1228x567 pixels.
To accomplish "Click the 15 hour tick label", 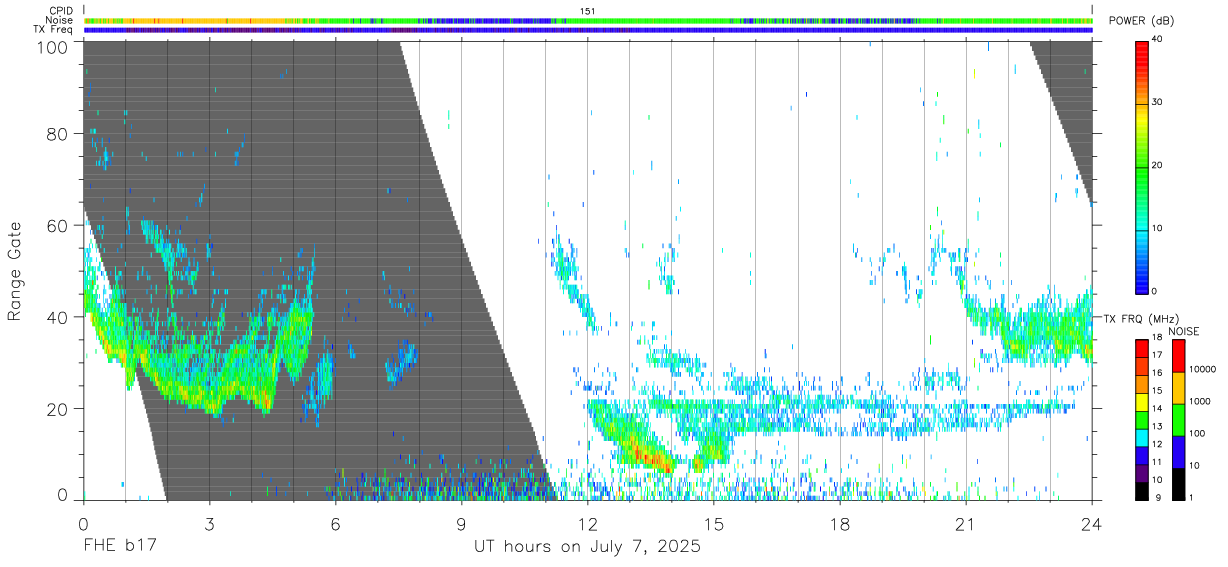I will coord(714,523).
